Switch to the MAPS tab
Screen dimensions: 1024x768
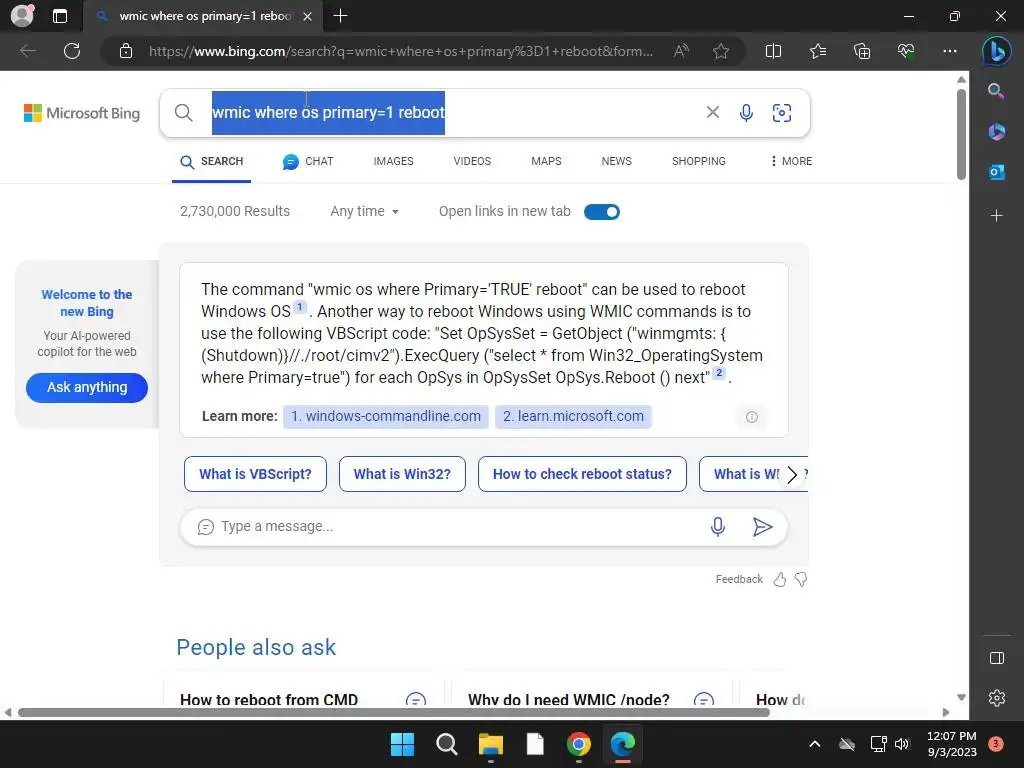pyautogui.click(x=546, y=161)
